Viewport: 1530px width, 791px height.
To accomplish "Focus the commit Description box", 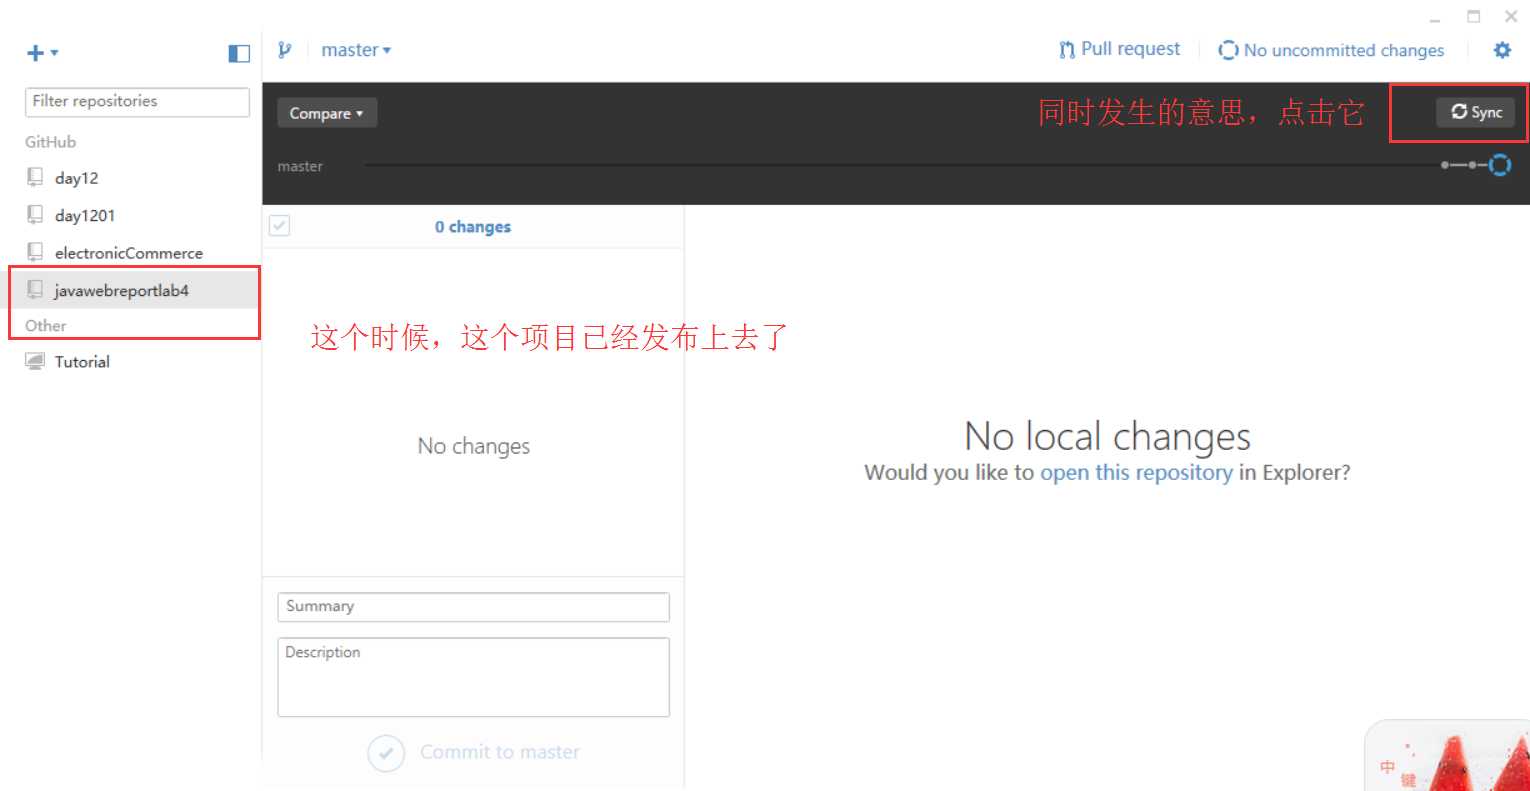I will click(473, 677).
